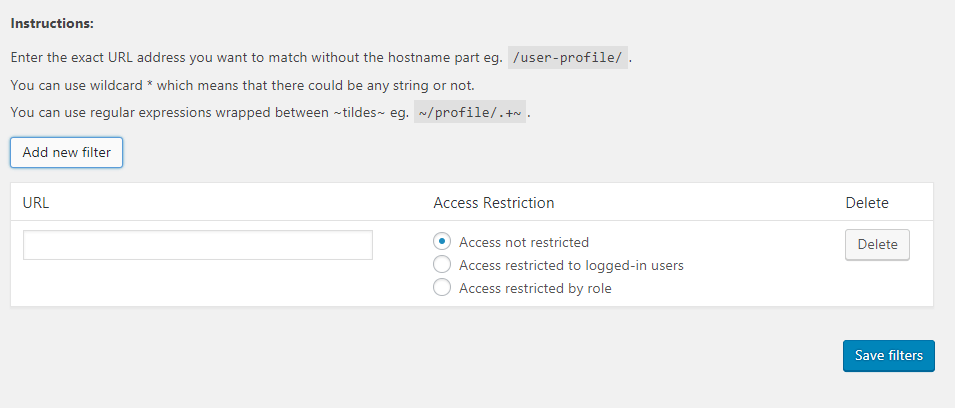Save filters with the blue button
The width and height of the screenshot is (955, 408).
coord(888,356)
